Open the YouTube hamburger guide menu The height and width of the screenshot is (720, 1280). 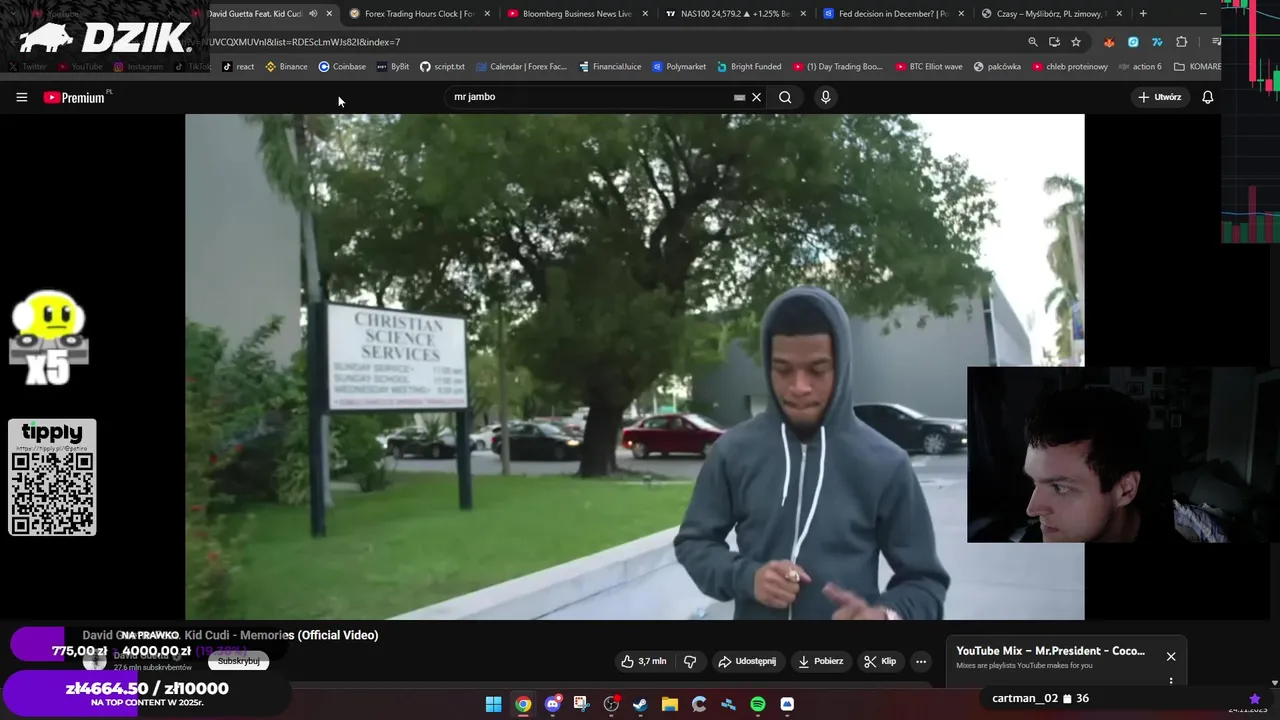tap(21, 97)
